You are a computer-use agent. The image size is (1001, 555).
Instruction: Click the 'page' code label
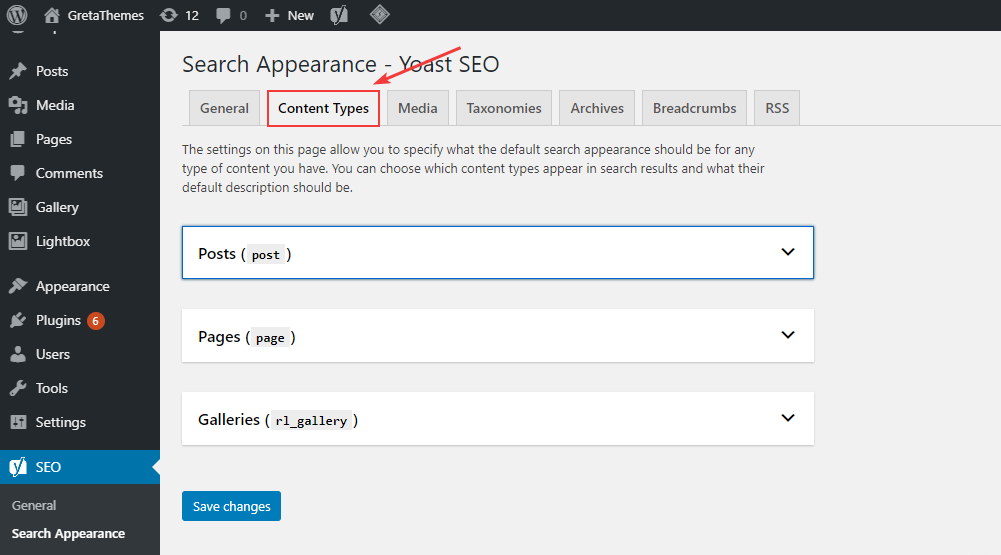pyautogui.click(x=270, y=338)
